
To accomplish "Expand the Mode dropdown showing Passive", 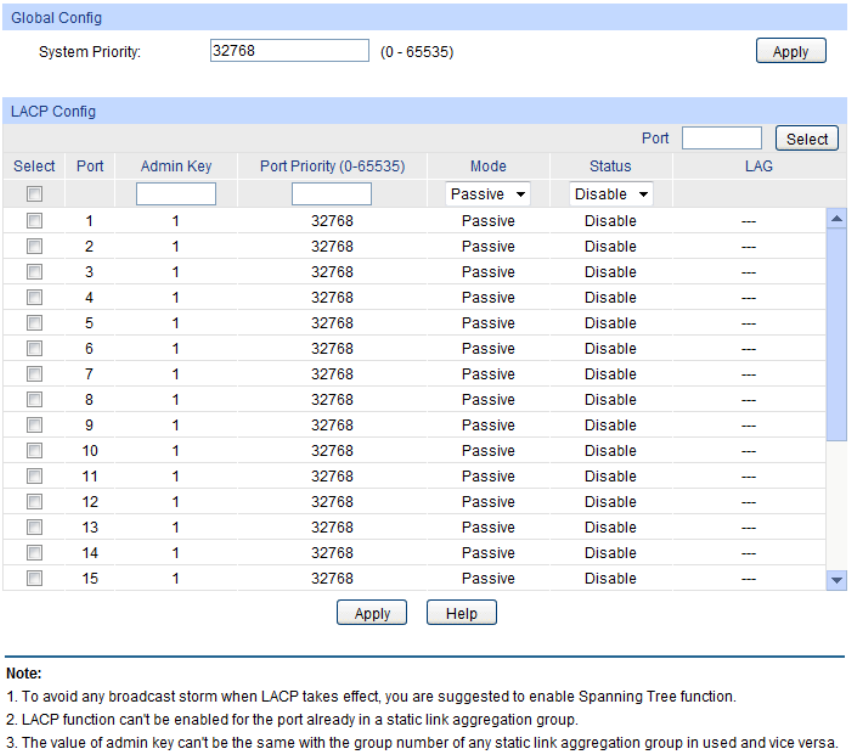I will point(488,194).
